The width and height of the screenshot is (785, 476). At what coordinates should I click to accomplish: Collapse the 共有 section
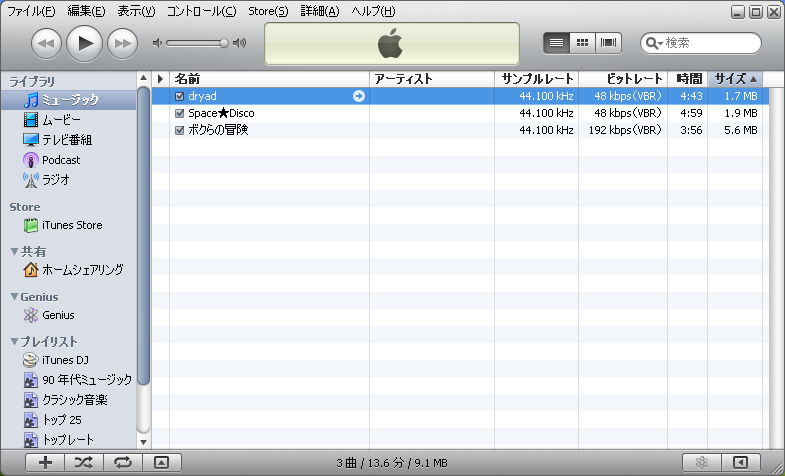14,252
